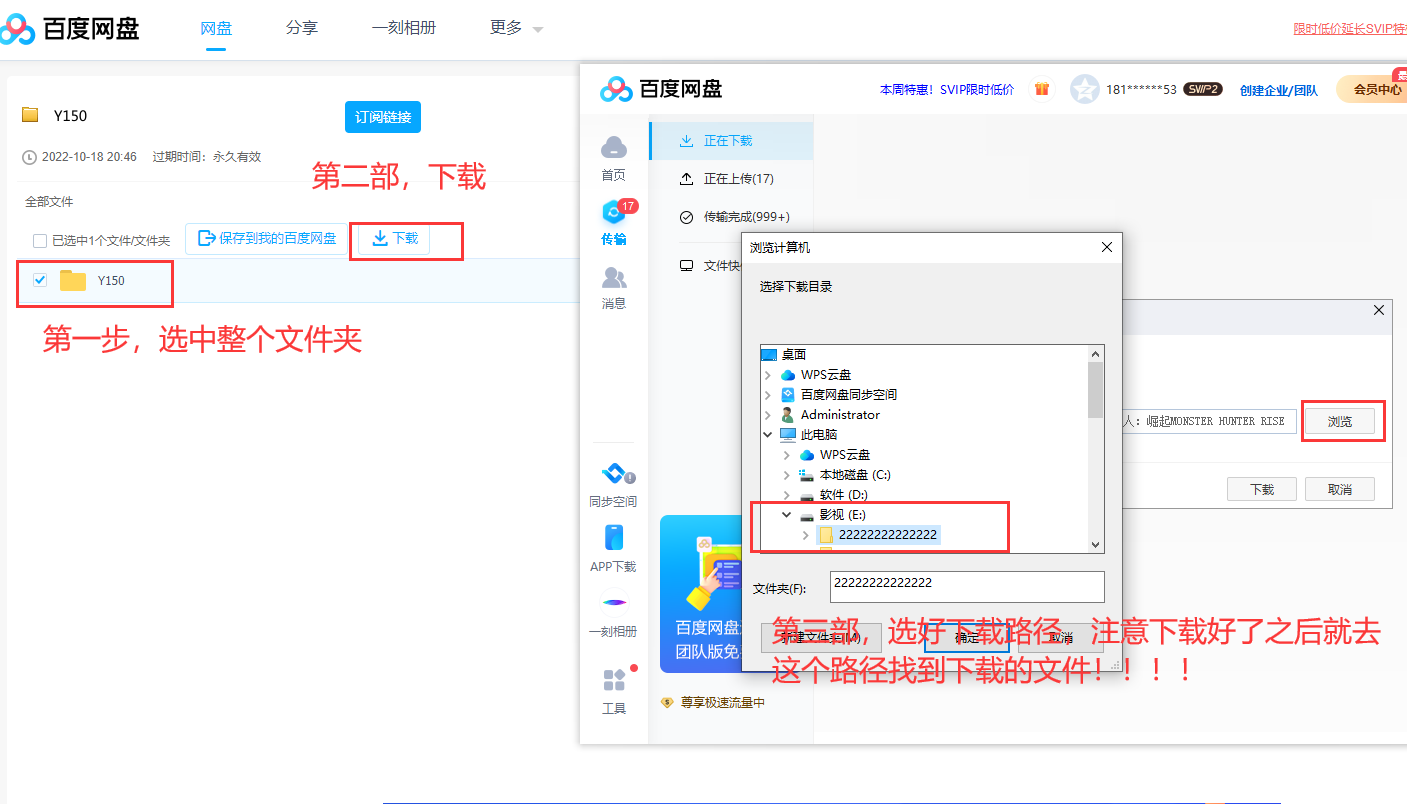
Task: Click 本周特惠！SVIP限时低价 link
Action: click(x=947, y=90)
